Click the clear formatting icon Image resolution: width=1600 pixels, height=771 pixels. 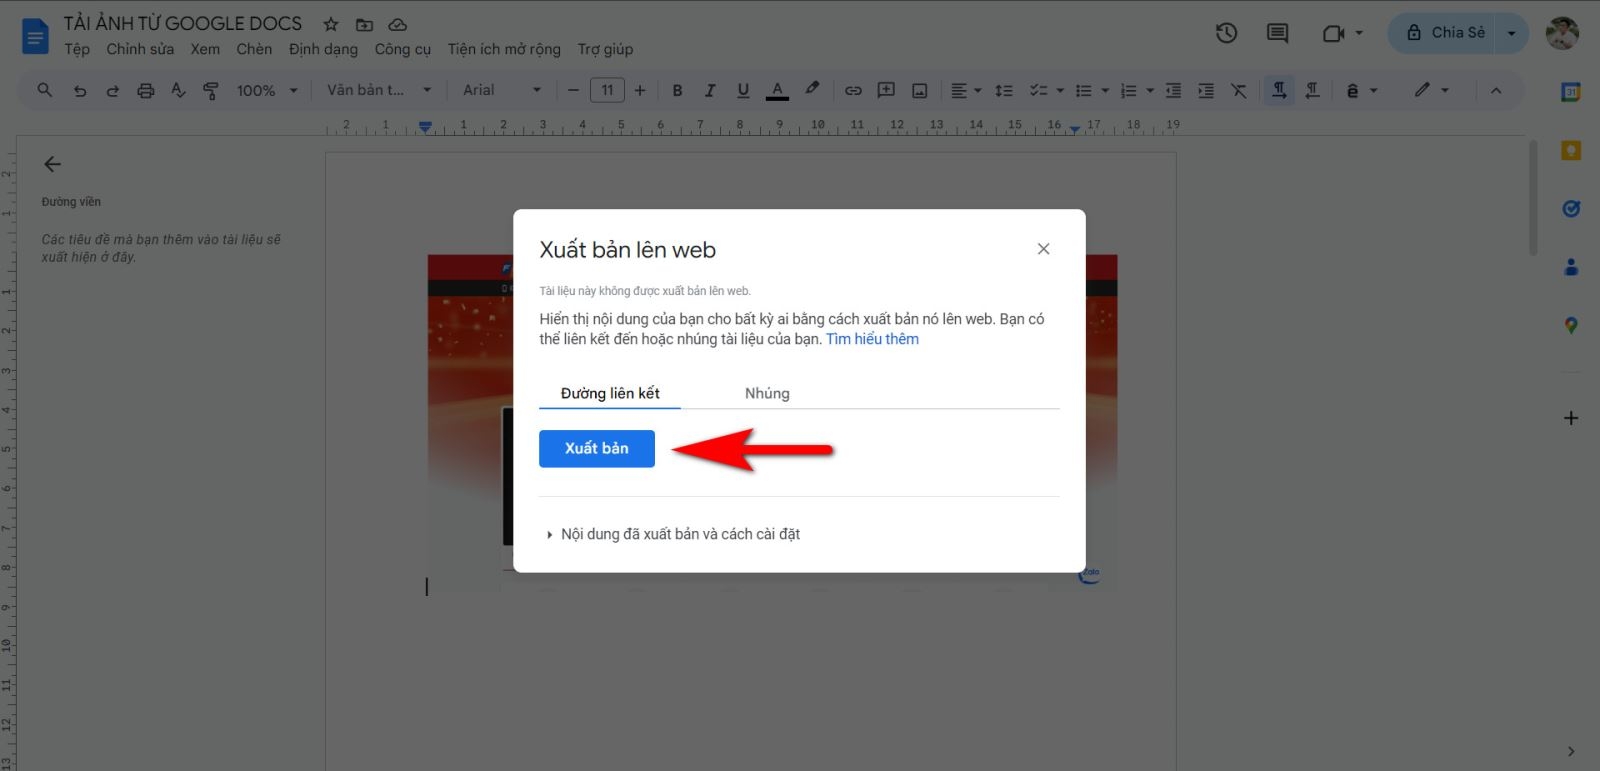click(x=1239, y=90)
